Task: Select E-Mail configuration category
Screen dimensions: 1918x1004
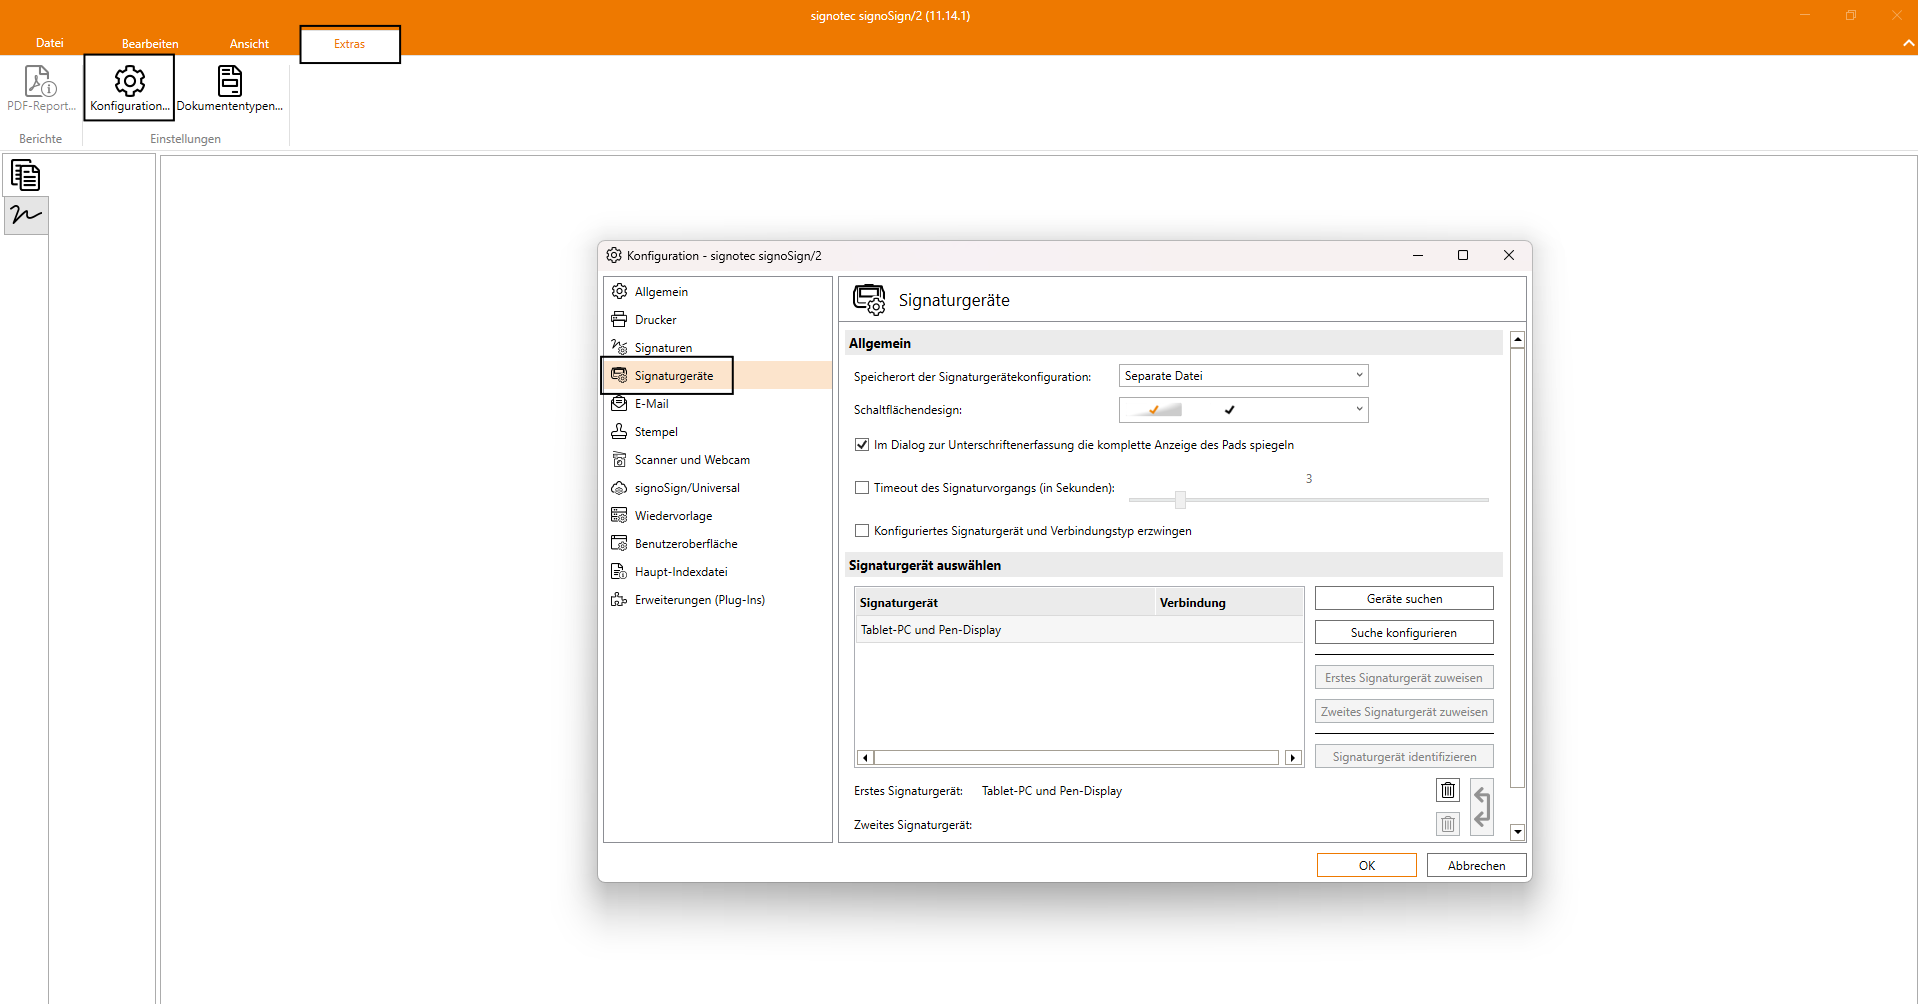Action: coord(718,403)
